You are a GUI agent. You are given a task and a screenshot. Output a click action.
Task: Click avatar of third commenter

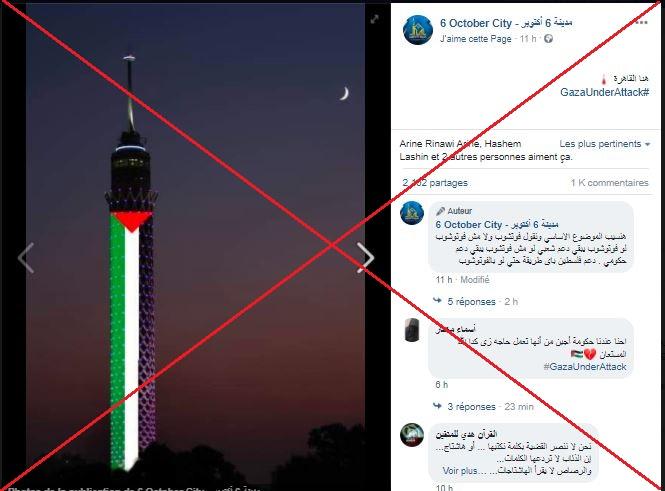(x=412, y=435)
